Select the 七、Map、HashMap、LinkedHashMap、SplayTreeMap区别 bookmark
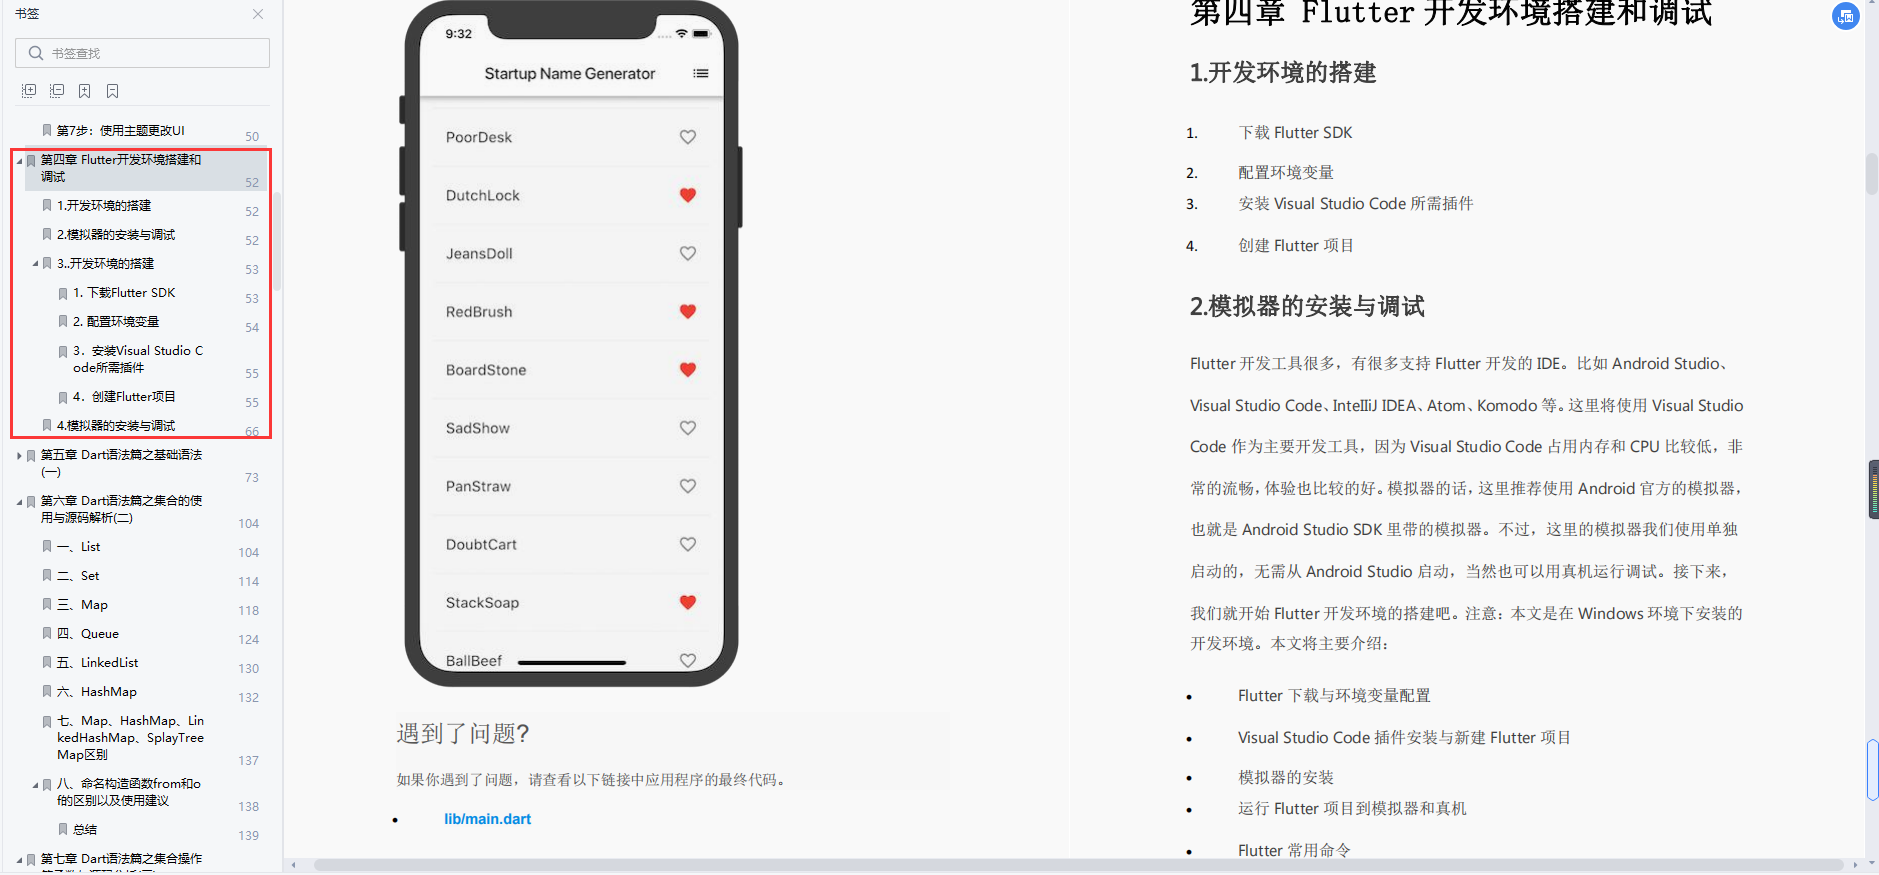The width and height of the screenshot is (1879, 875). (x=130, y=738)
